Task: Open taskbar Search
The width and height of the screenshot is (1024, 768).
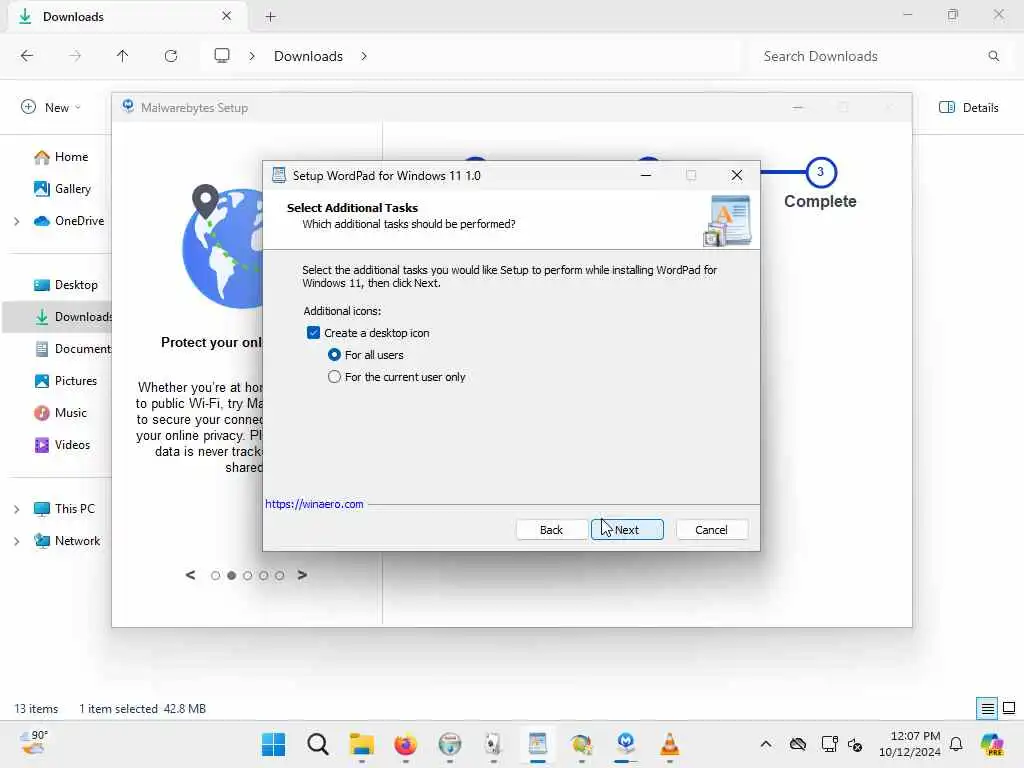Action: [317, 744]
